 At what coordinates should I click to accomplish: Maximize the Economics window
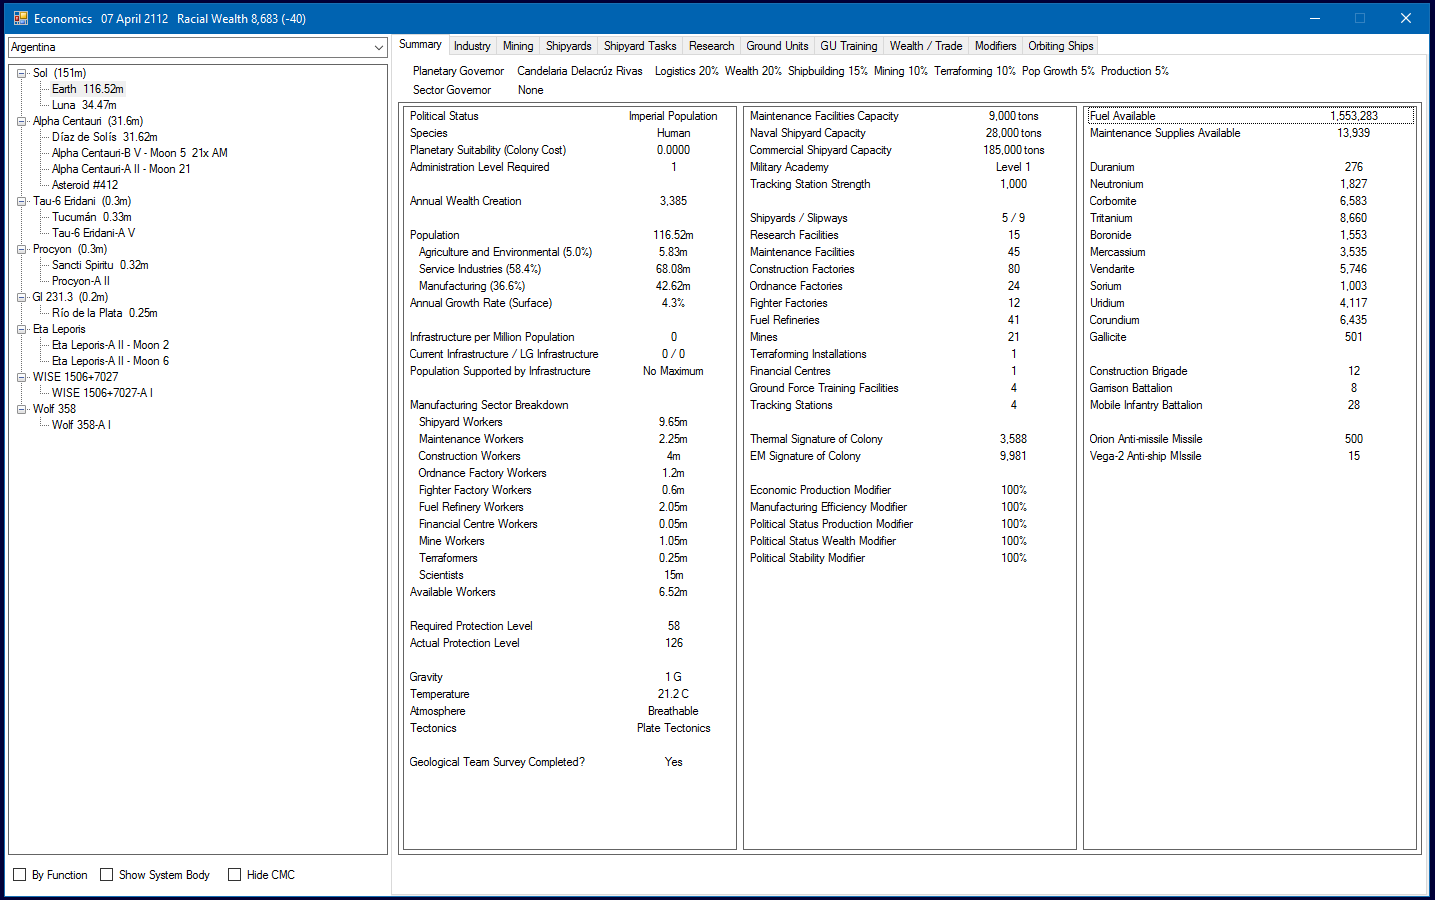click(x=1360, y=18)
